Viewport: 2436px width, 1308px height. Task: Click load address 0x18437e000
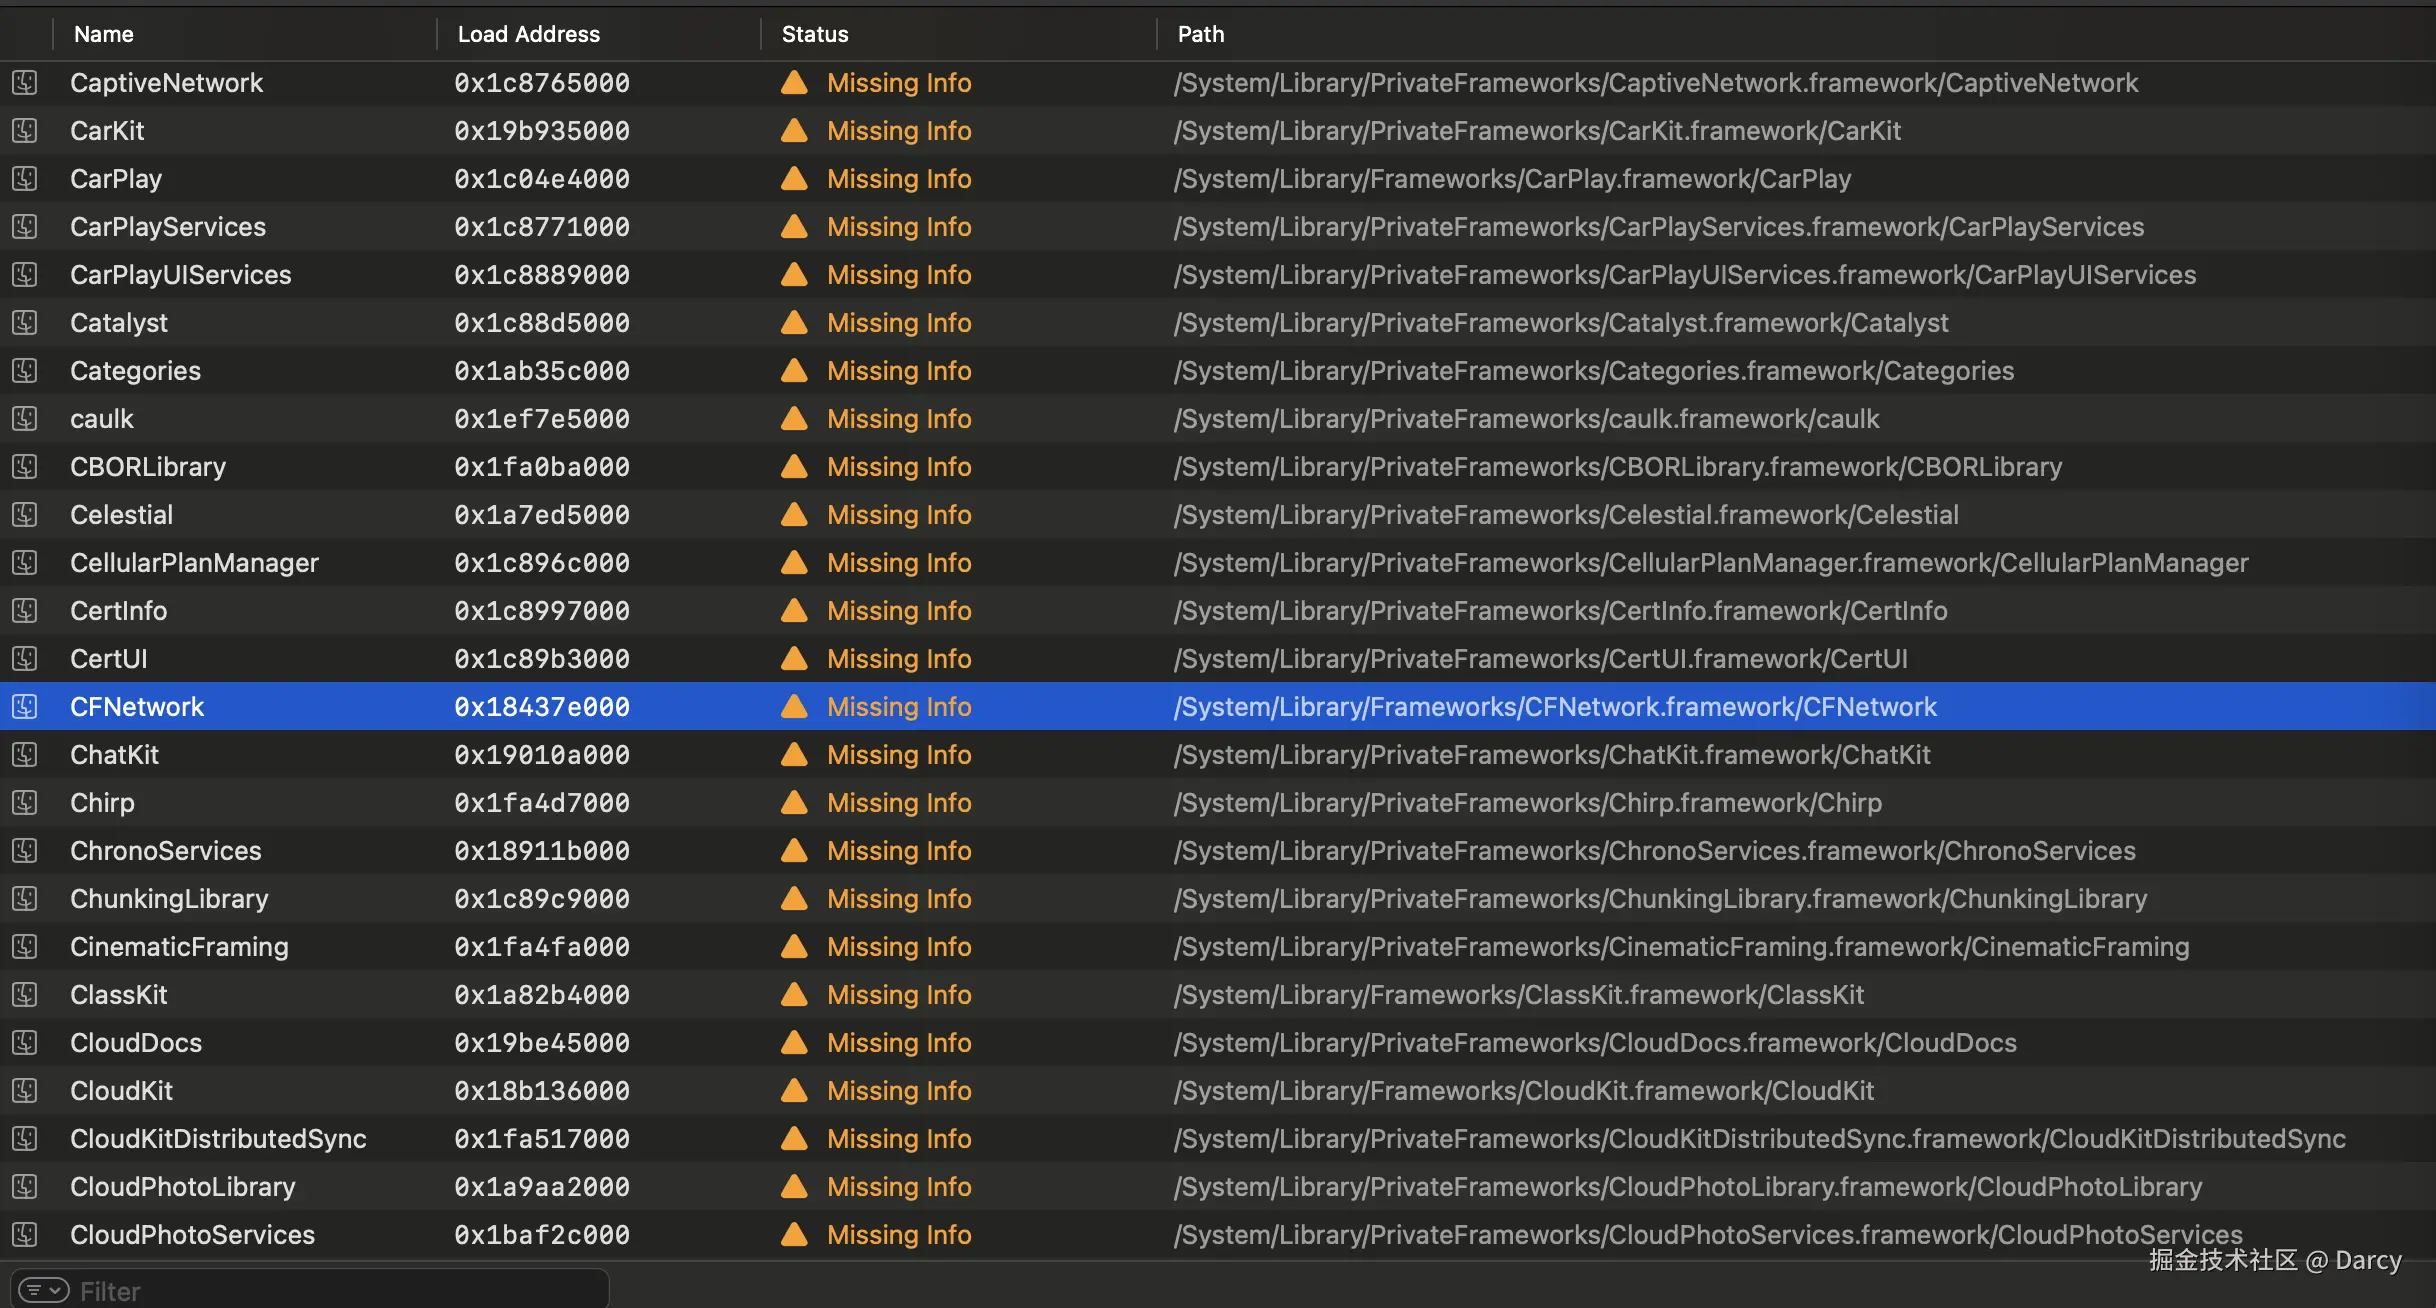[x=542, y=706]
